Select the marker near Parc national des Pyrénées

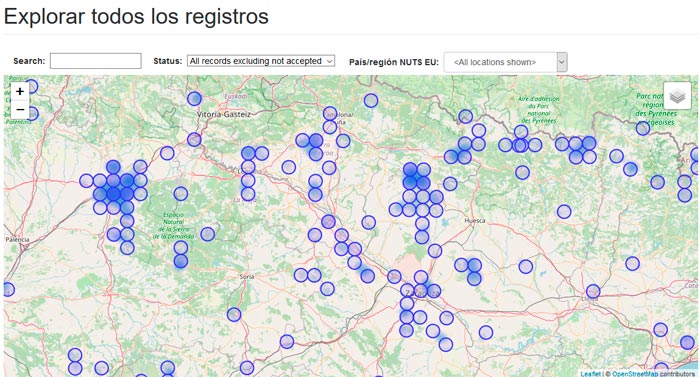tap(521, 132)
